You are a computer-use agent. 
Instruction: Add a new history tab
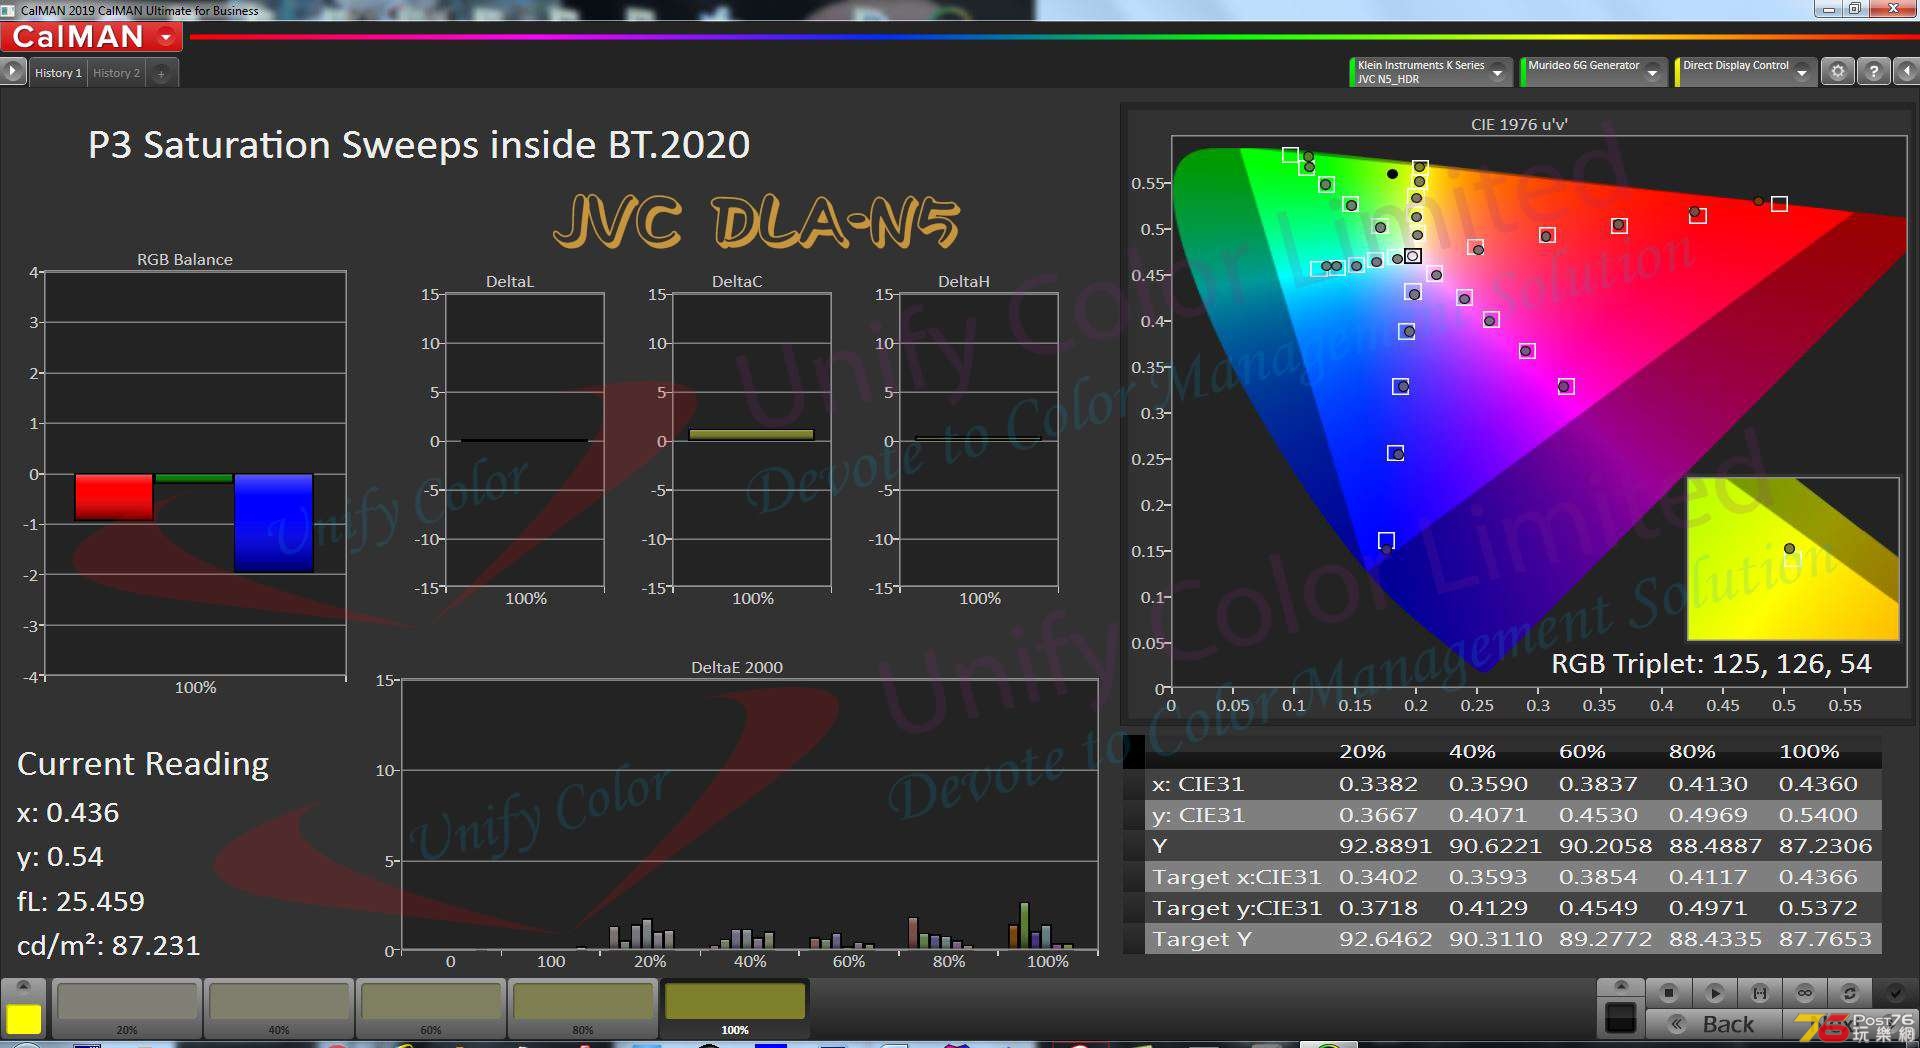pos(161,73)
